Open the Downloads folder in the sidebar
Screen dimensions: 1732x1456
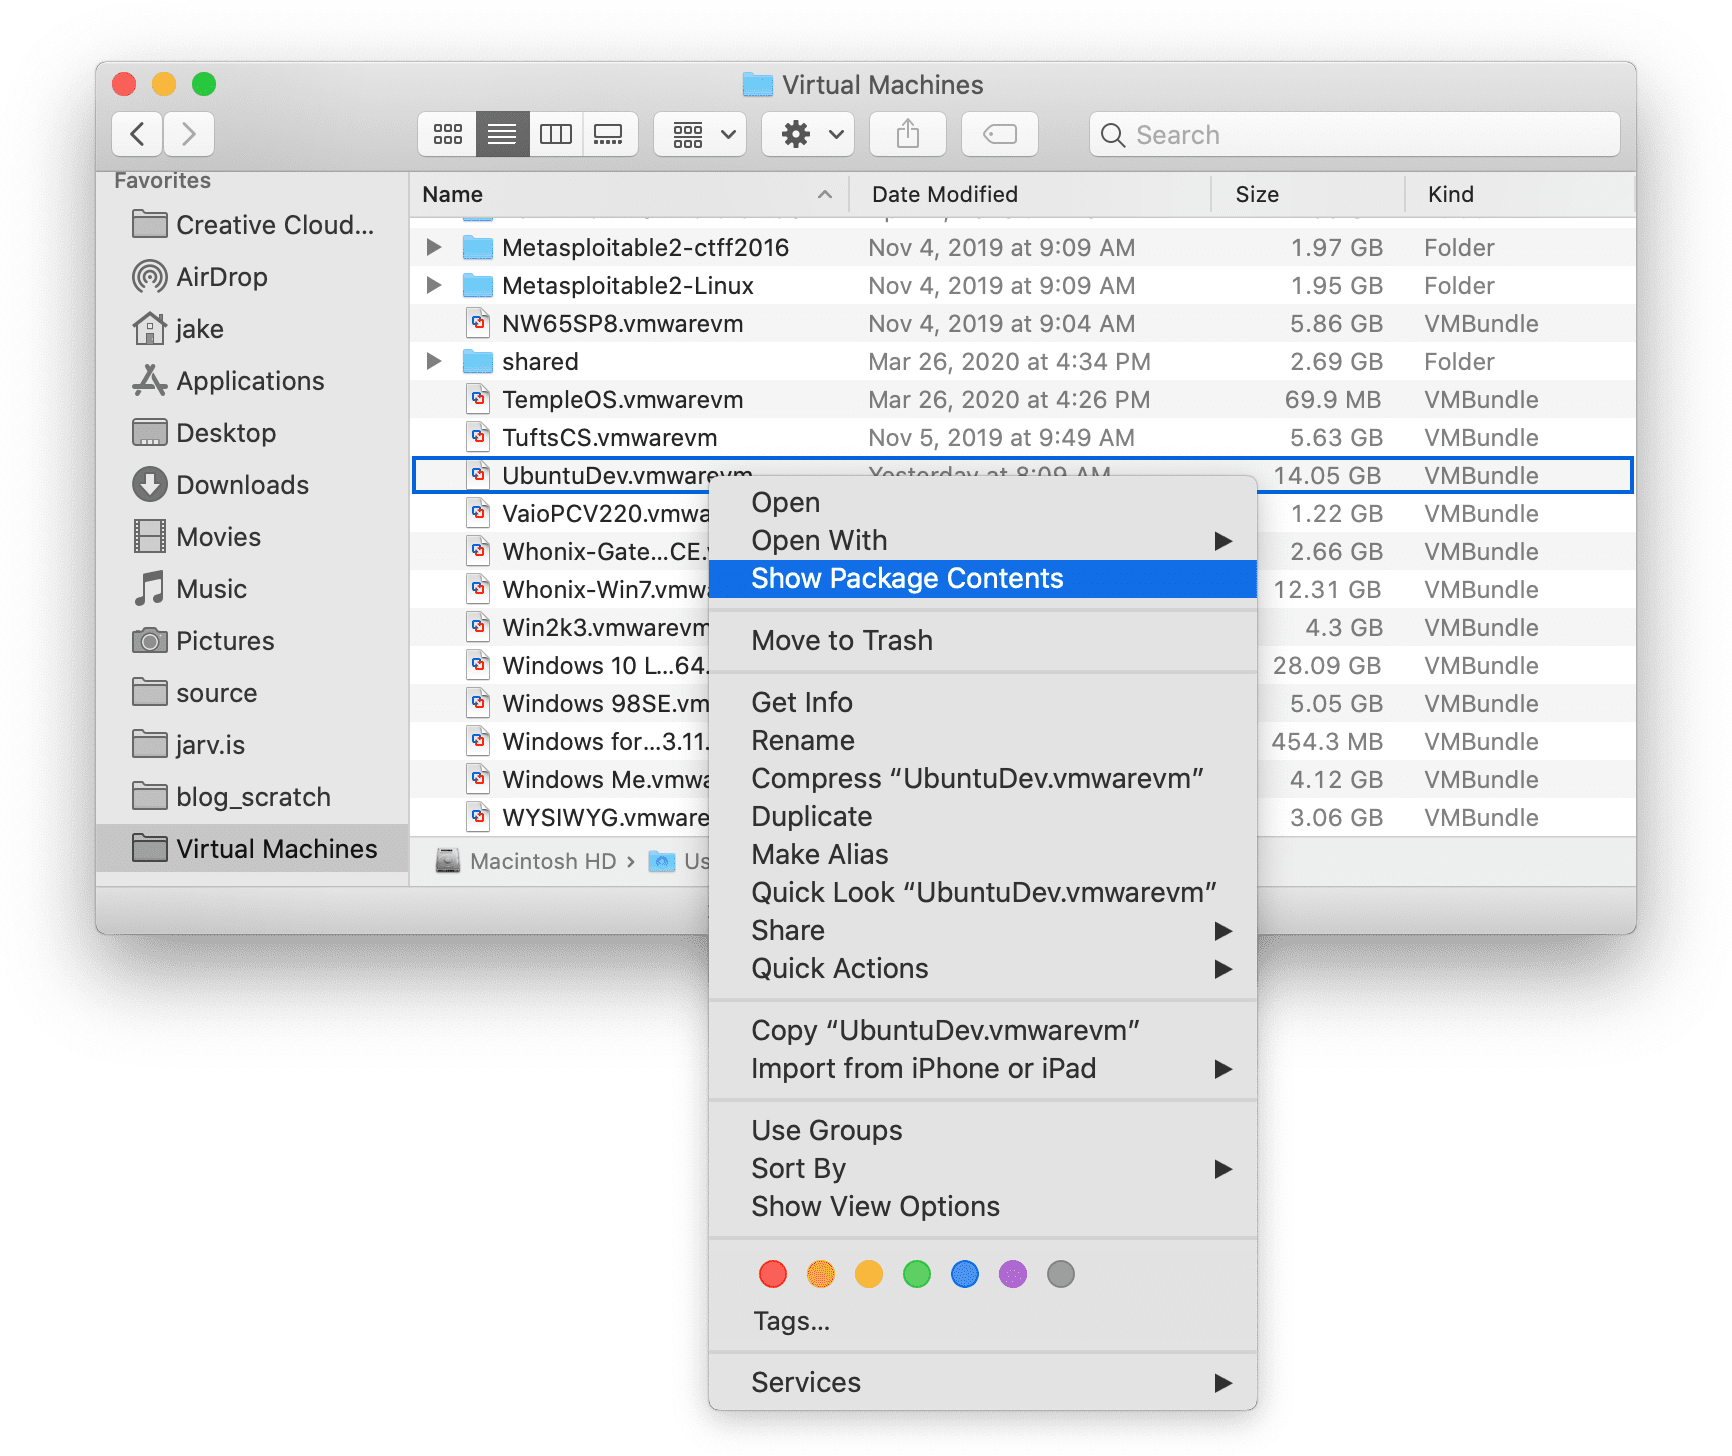click(x=242, y=484)
